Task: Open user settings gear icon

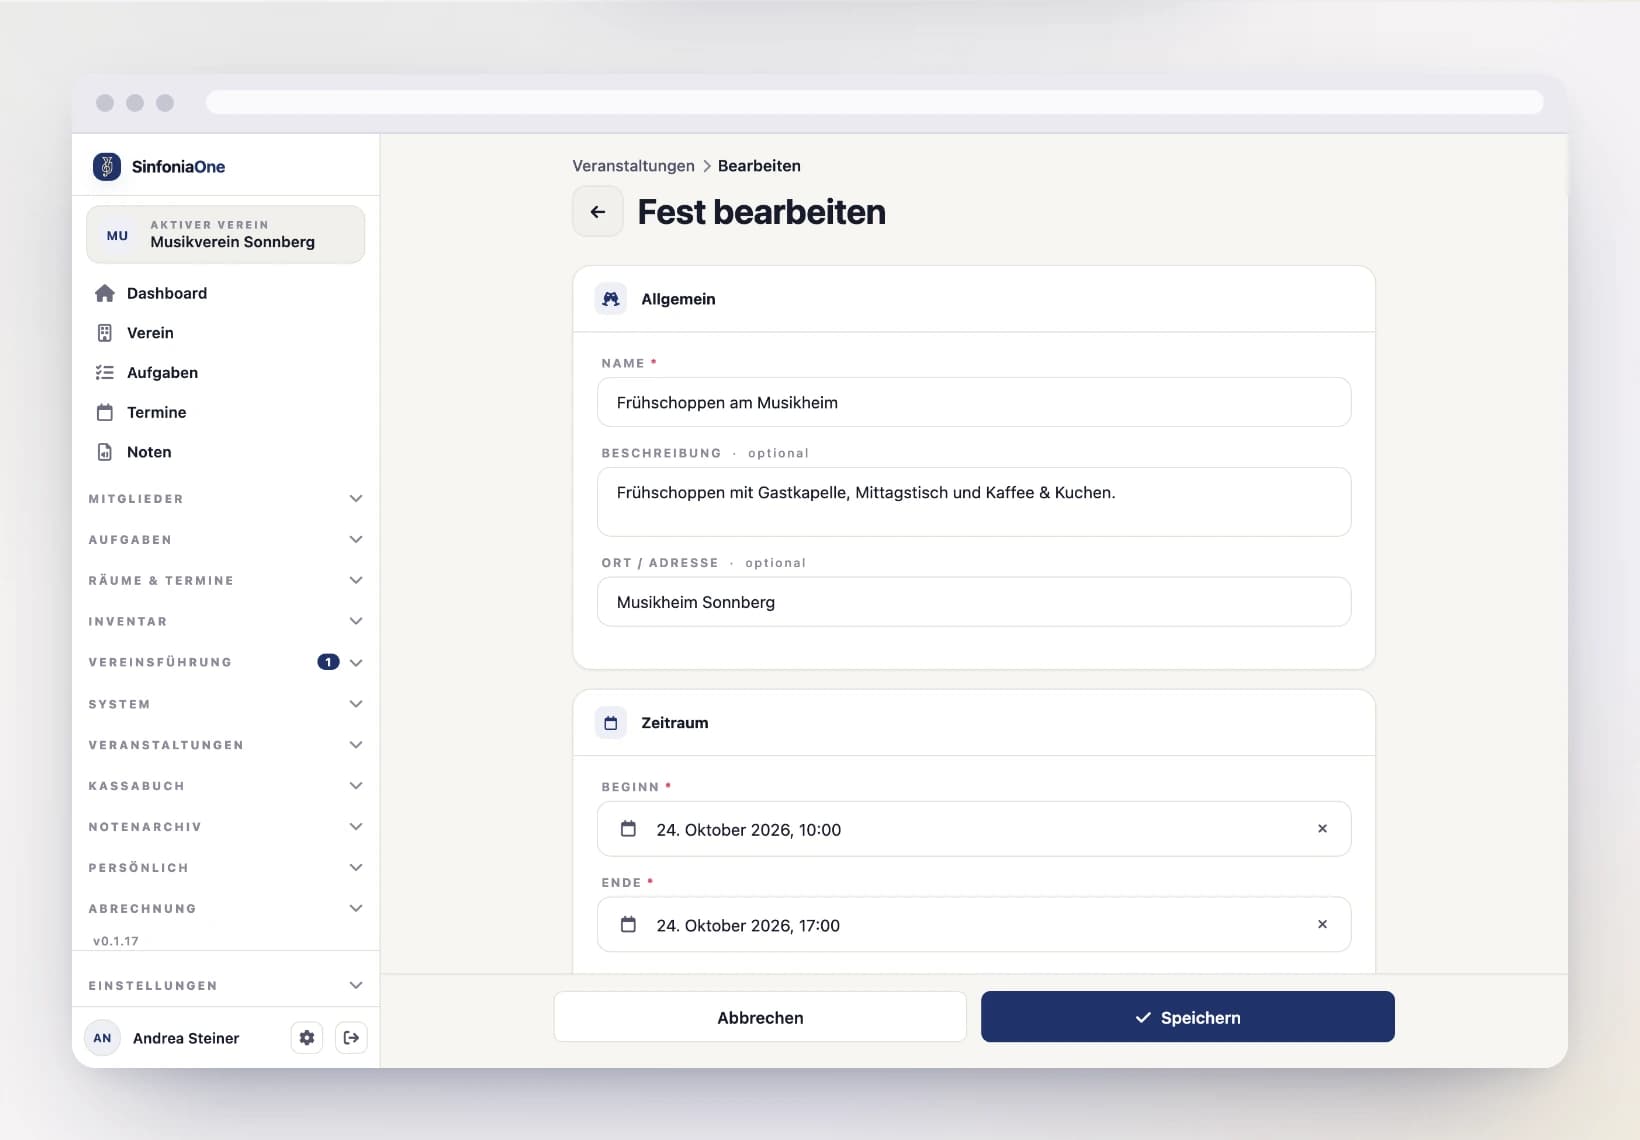Action: pos(307,1038)
